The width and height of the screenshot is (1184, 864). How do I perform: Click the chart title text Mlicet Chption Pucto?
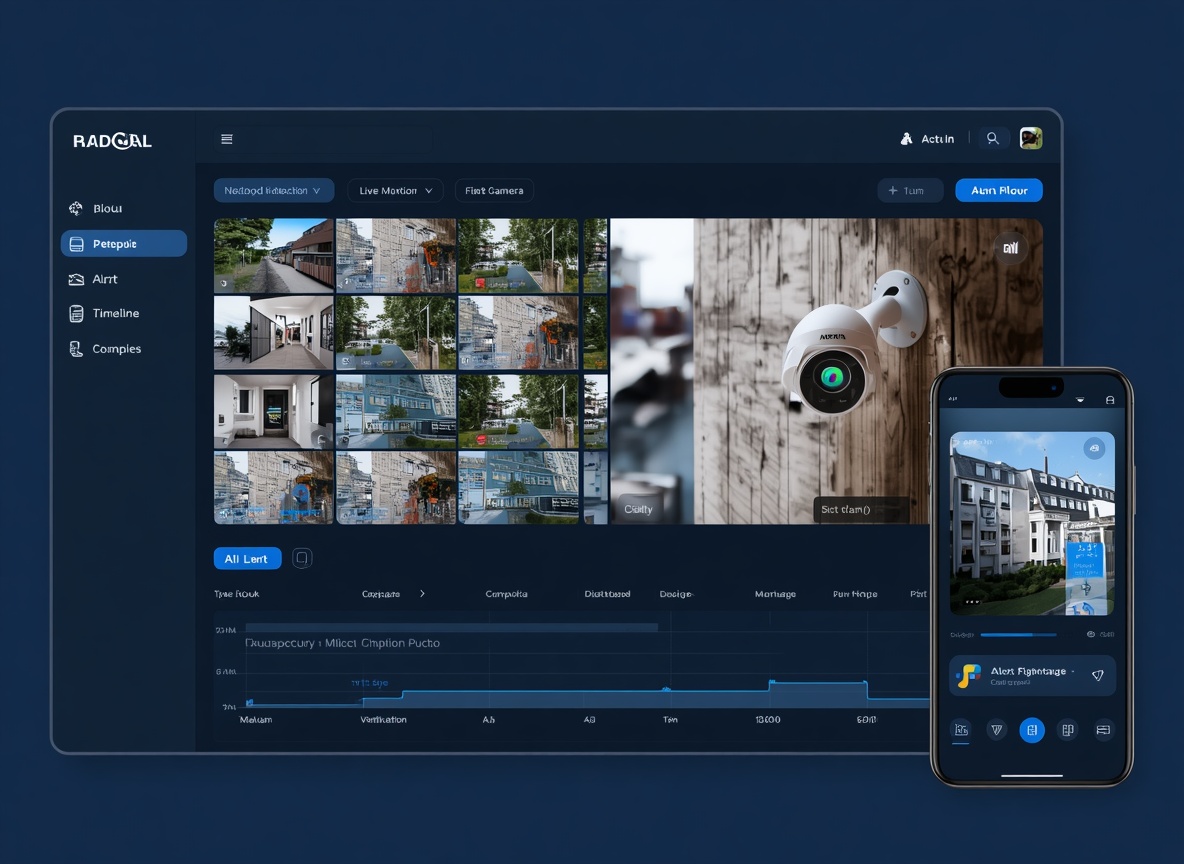click(x=382, y=643)
